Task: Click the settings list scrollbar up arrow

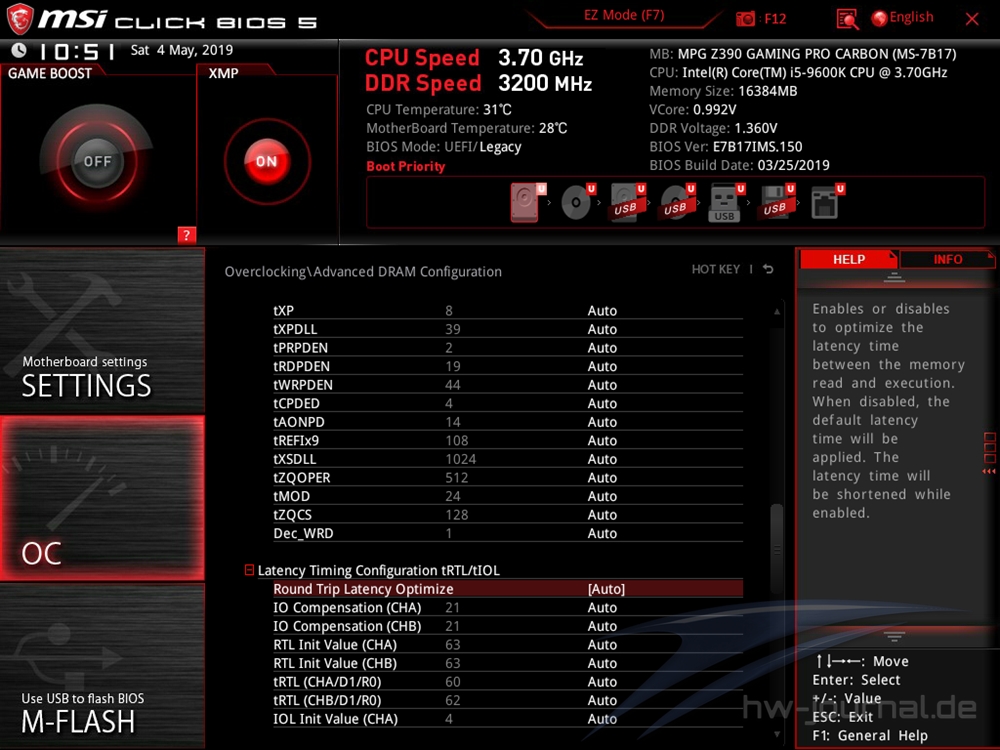Action: (x=777, y=312)
